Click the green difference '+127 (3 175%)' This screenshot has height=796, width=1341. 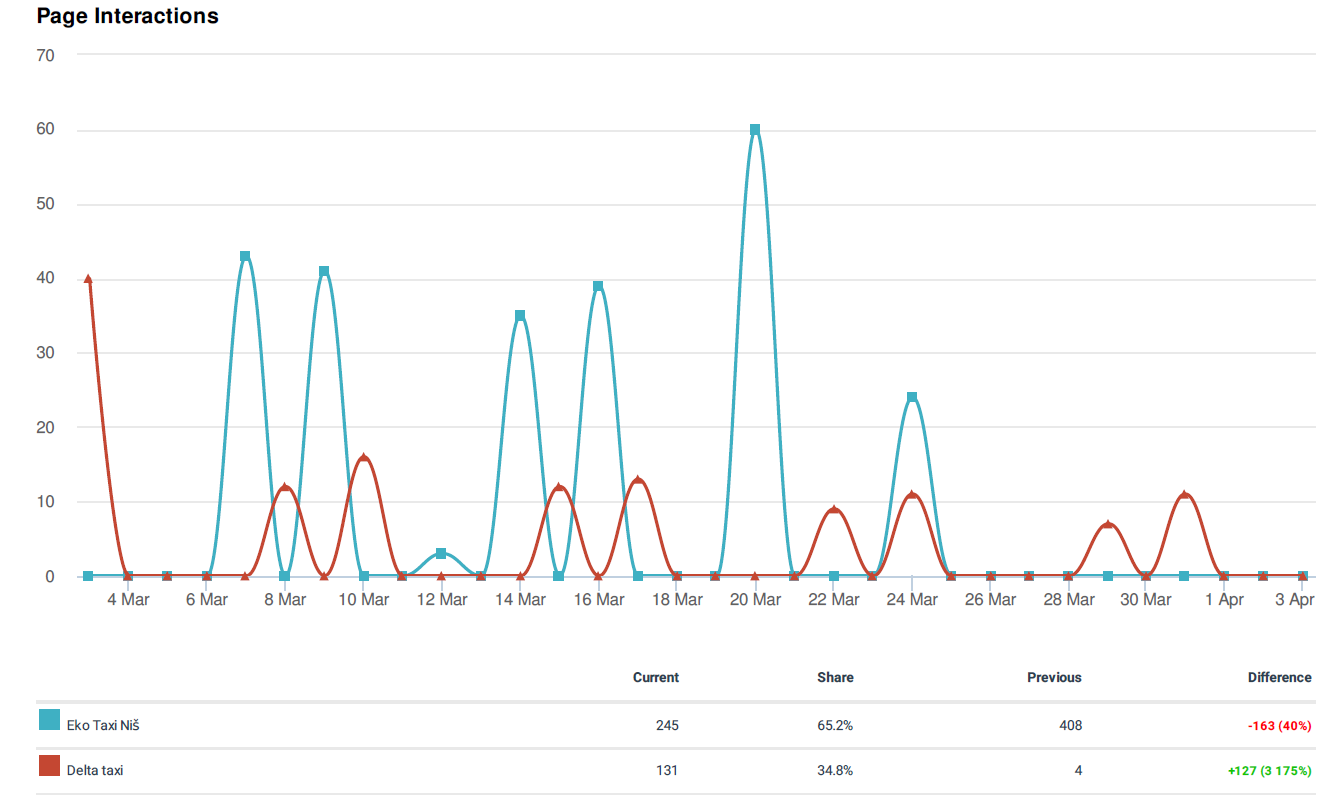(1269, 770)
